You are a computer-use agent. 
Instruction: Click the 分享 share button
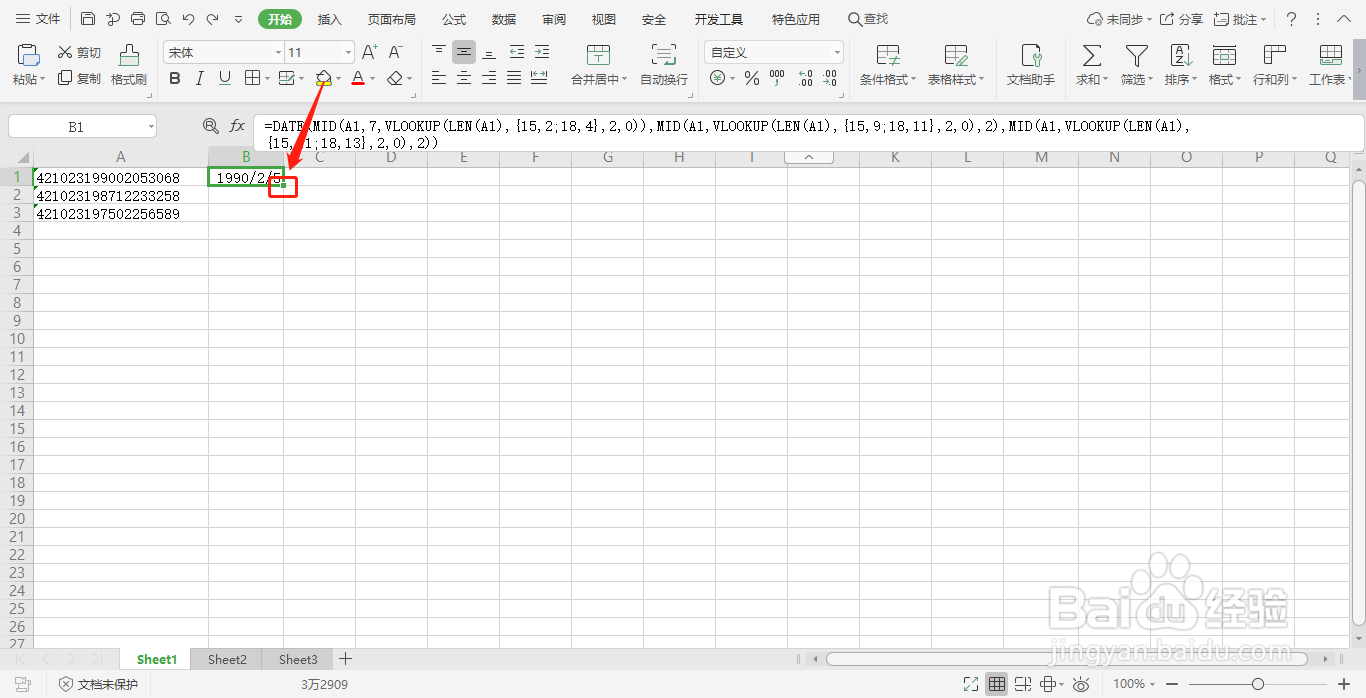[x=1182, y=19]
